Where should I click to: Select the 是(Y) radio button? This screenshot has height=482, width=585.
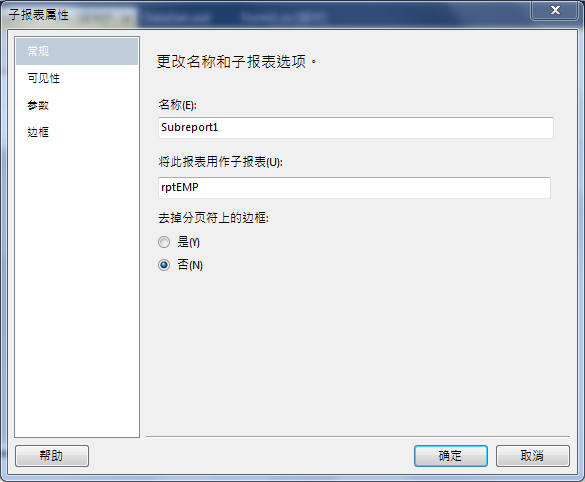[x=164, y=242]
